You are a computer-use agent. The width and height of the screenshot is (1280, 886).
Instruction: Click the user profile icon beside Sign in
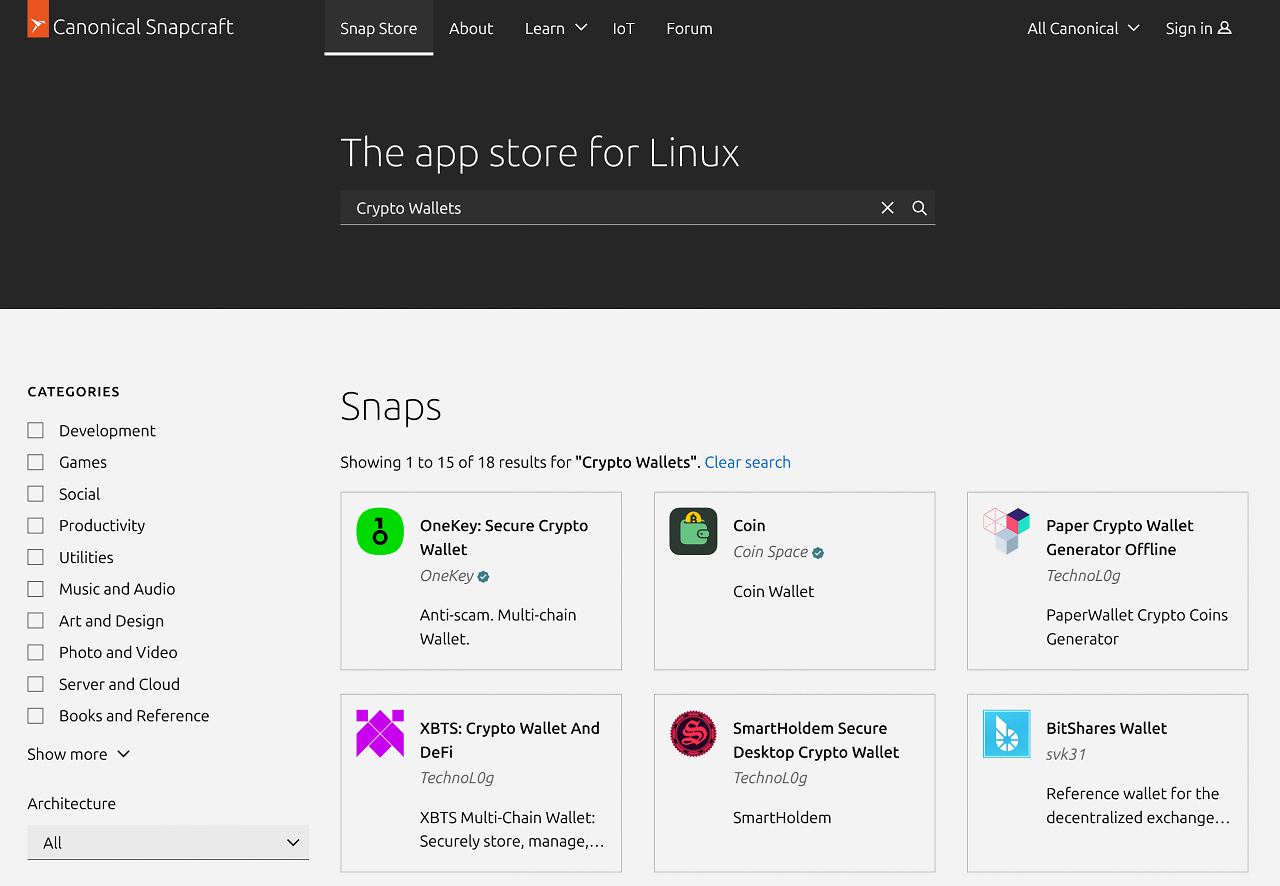pyautogui.click(x=1224, y=28)
